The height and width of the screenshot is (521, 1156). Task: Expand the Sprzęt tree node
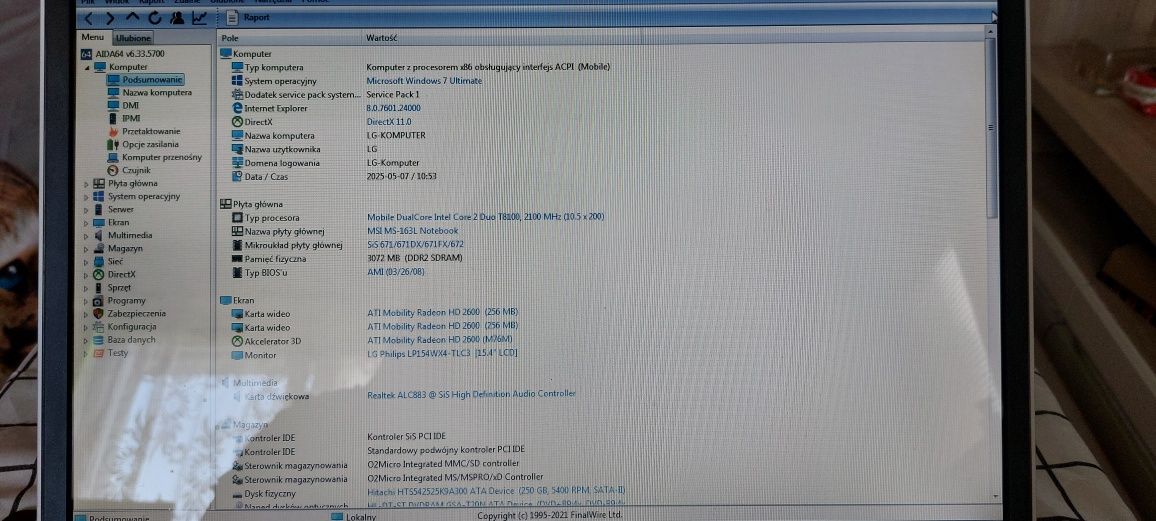pyautogui.click(x=86, y=288)
